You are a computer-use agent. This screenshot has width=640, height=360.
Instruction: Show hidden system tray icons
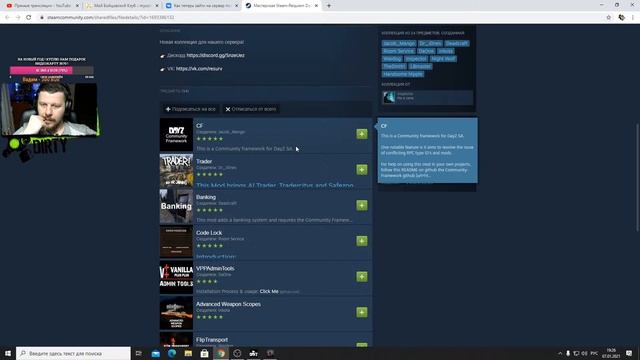[560, 353]
